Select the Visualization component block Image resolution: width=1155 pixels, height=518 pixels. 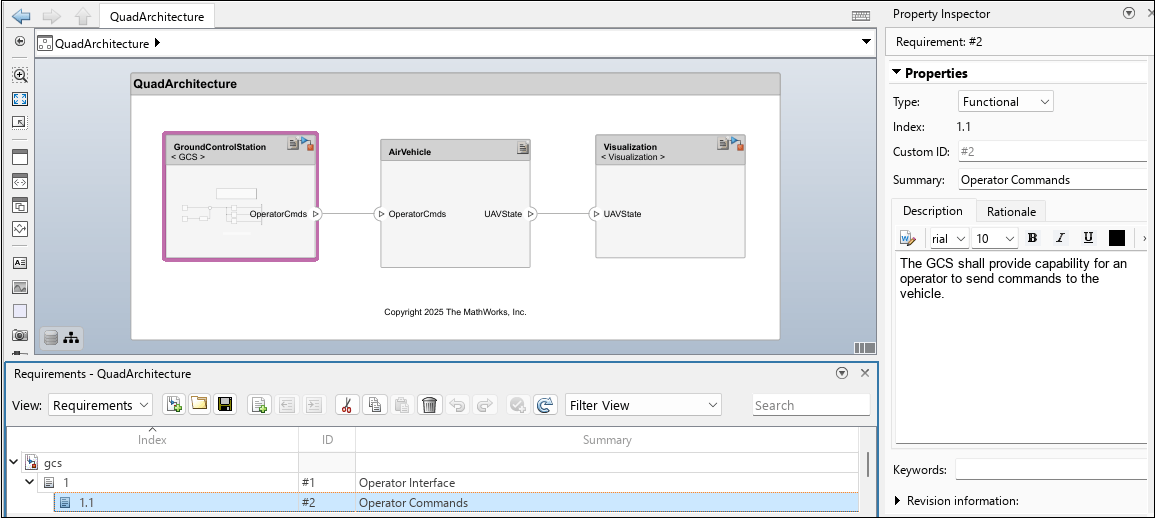[670, 196]
